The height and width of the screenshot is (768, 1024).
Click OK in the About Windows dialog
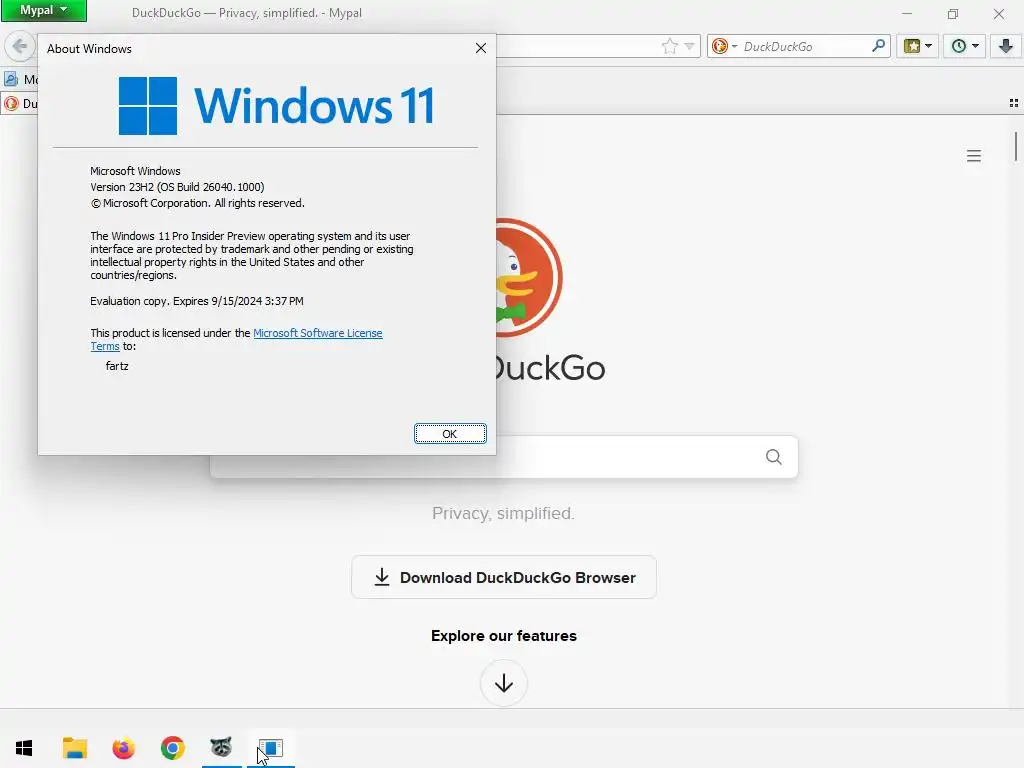[450, 434]
